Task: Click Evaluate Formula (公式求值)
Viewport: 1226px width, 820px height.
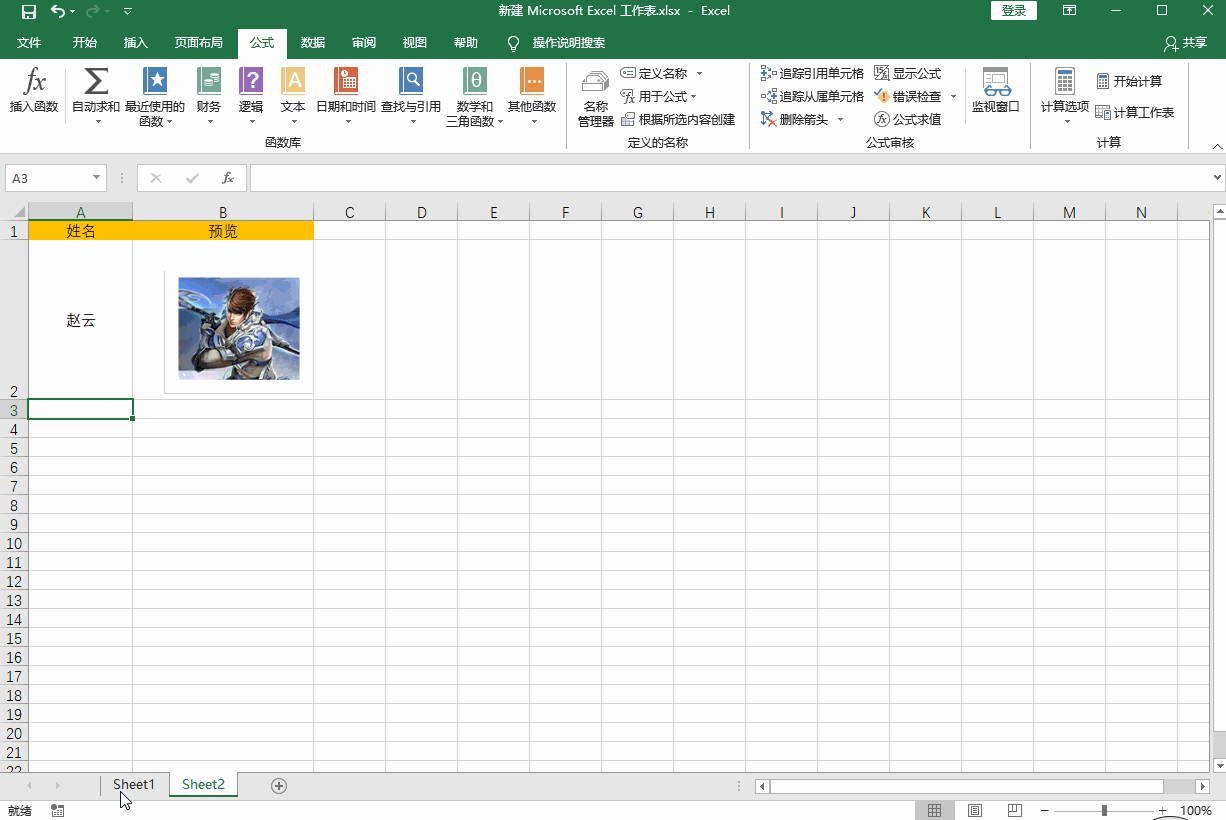Action: click(908, 119)
